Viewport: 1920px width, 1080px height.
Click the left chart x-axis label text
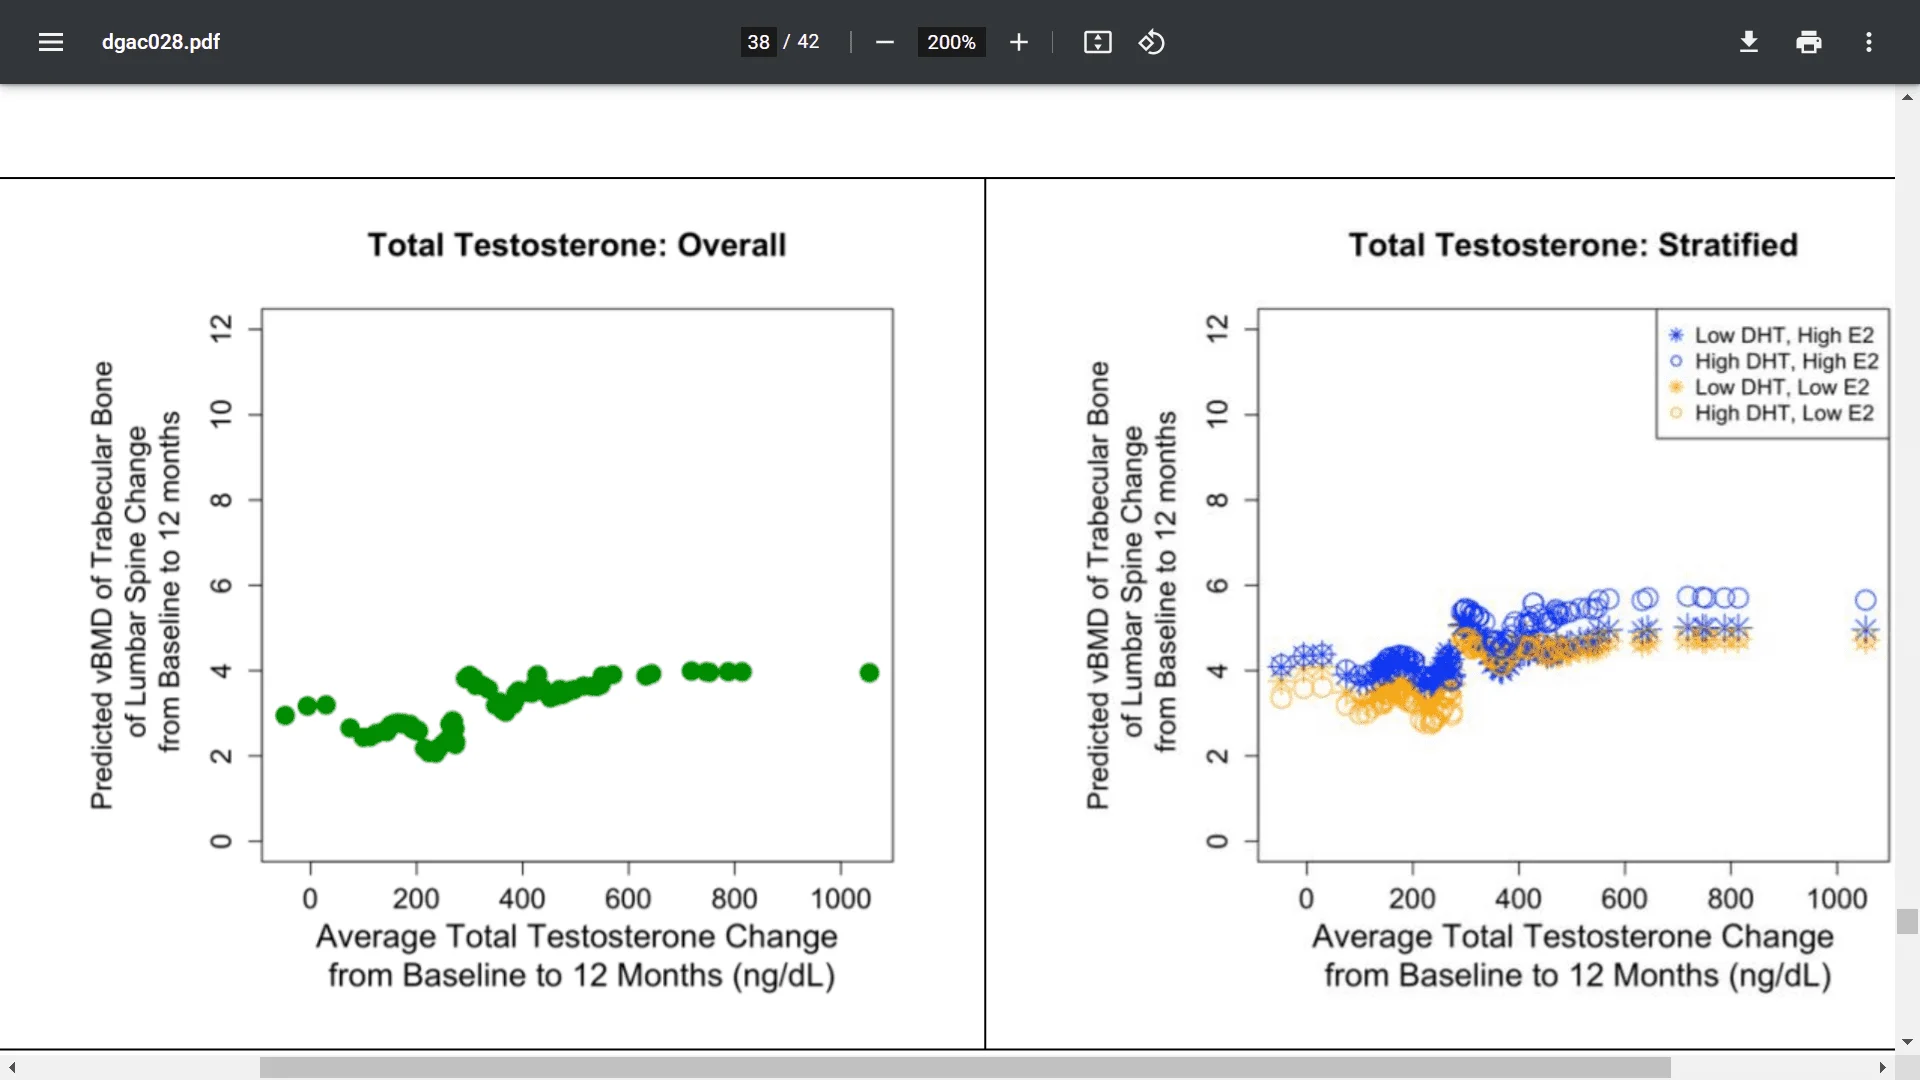pos(579,955)
